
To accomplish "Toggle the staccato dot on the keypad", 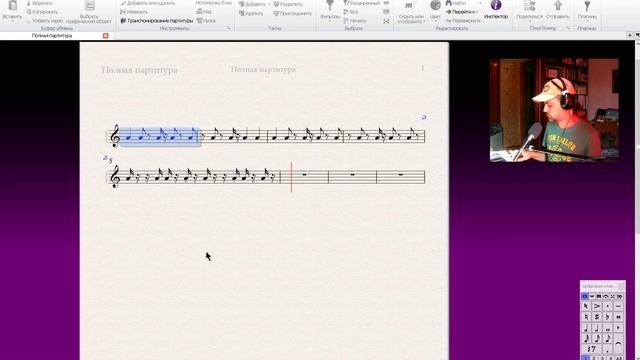I will point(607,306).
